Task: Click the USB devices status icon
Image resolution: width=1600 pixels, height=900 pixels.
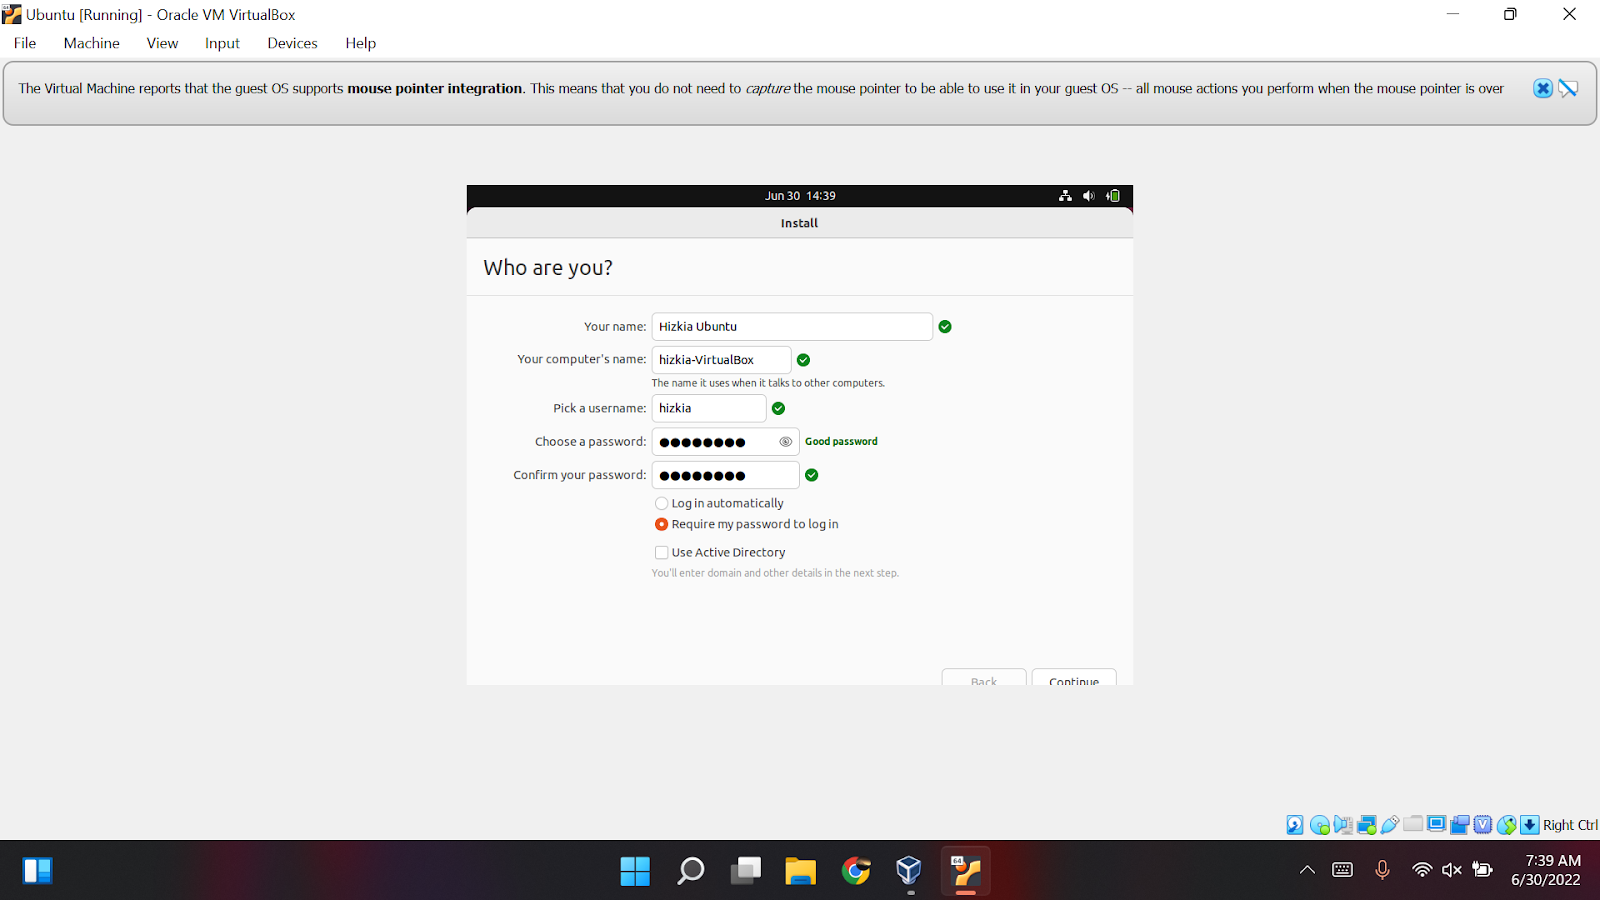Action: click(1390, 825)
